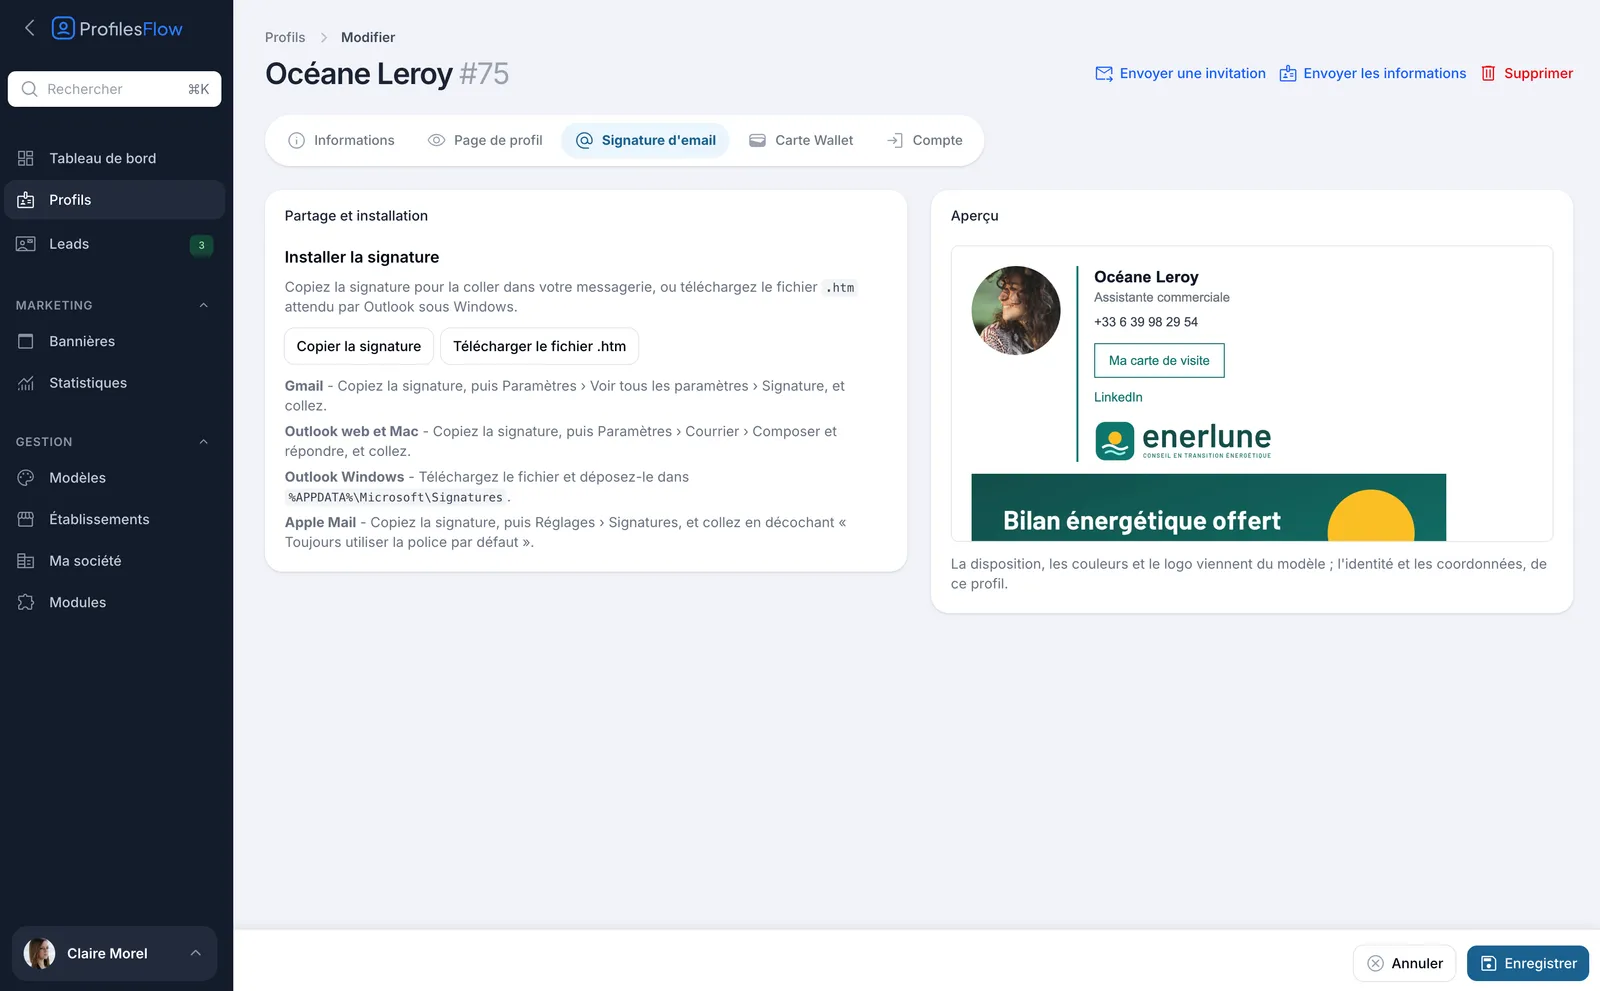Viewport: 1600px width, 991px height.
Task: Click Océane Leroy's profile photo in preview
Action: point(1016,310)
